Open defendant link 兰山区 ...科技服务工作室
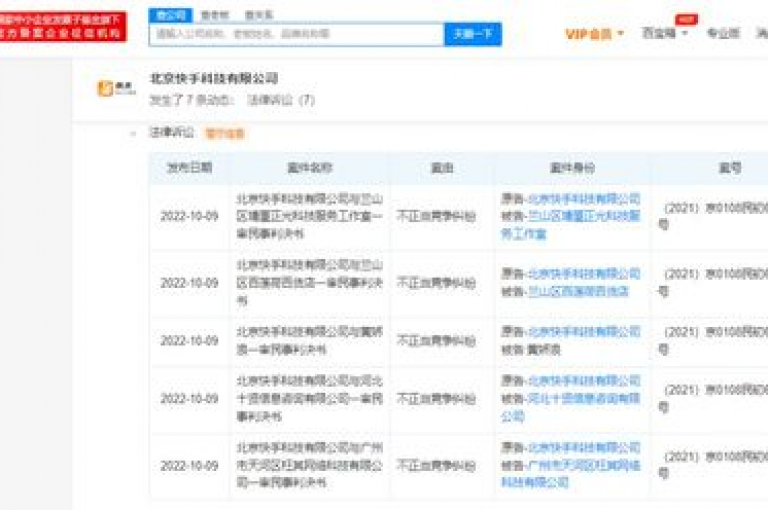Screen dimensions: 768x510 (x=571, y=225)
